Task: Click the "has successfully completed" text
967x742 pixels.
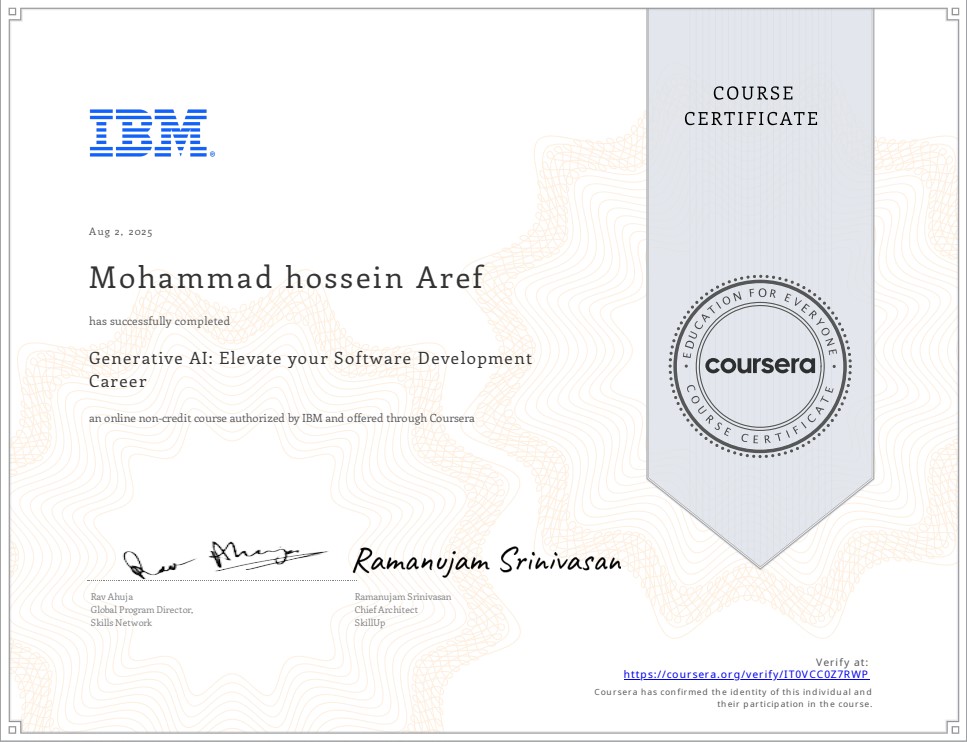Action: point(159,321)
